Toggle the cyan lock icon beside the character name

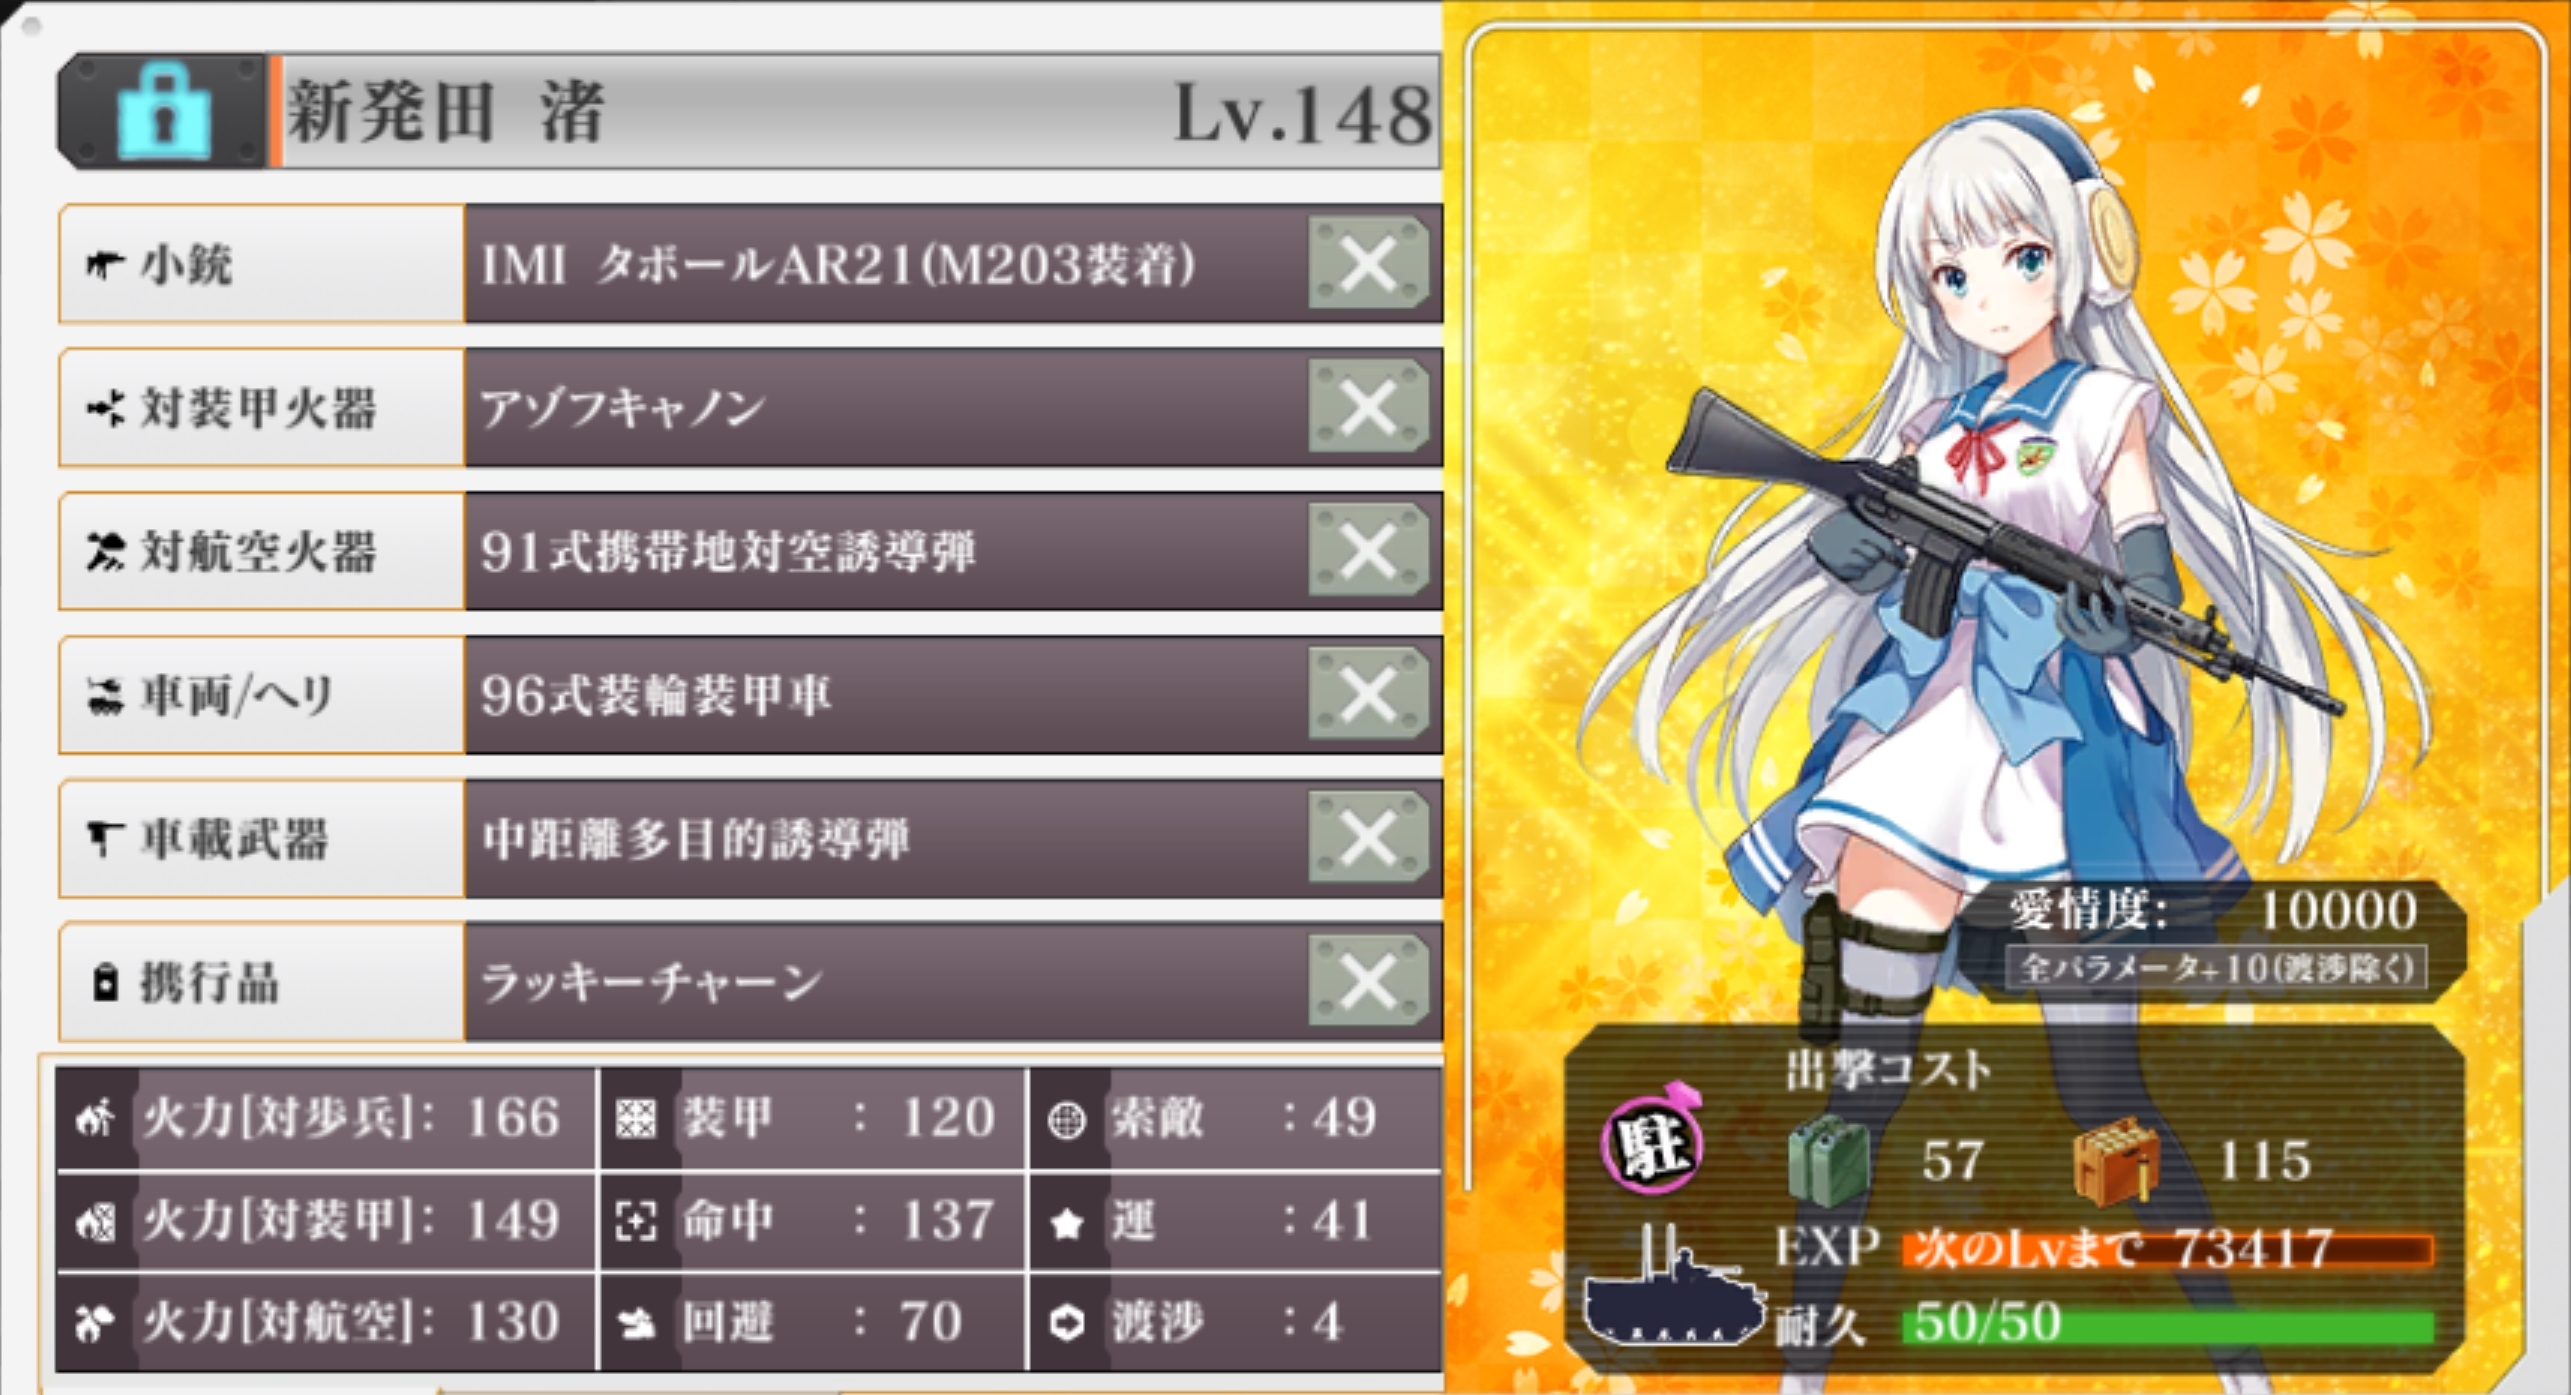click(164, 111)
